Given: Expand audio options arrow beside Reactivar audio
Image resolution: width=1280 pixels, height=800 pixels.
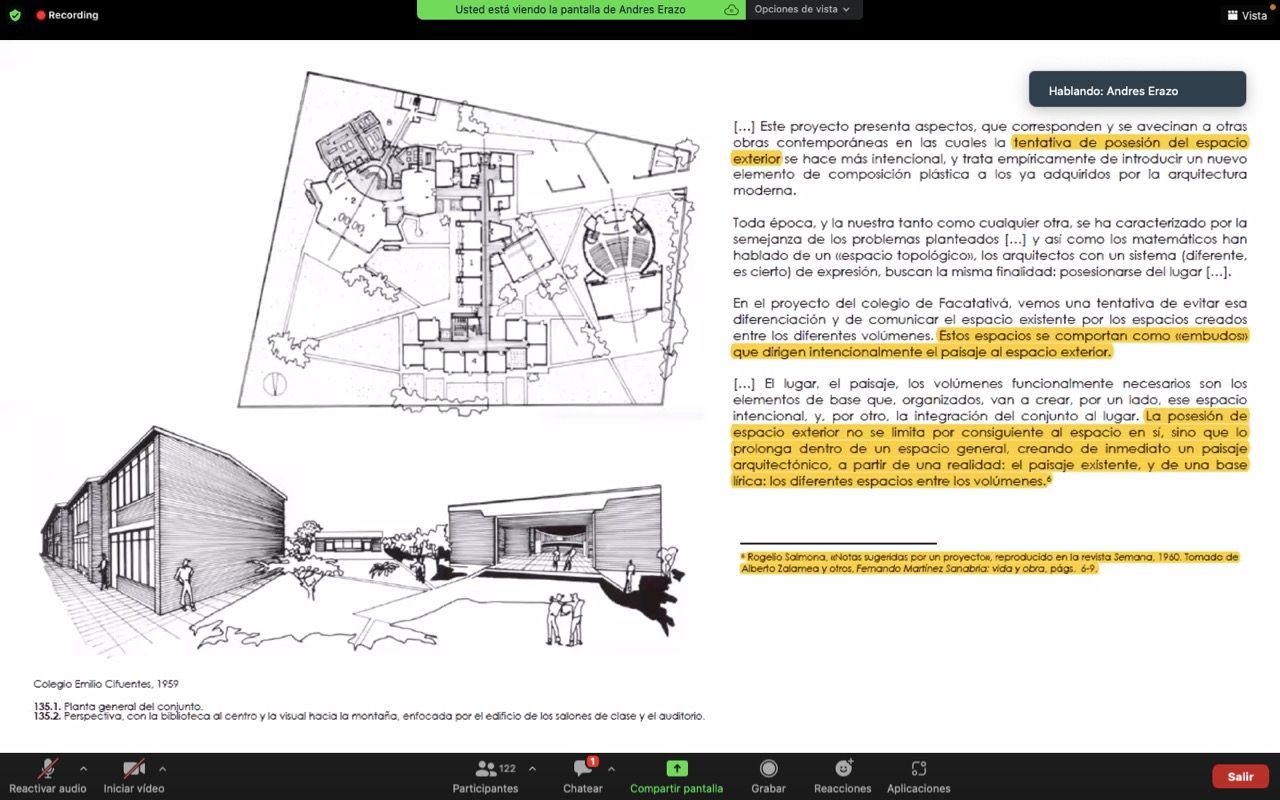Looking at the screenshot, I should point(83,768).
